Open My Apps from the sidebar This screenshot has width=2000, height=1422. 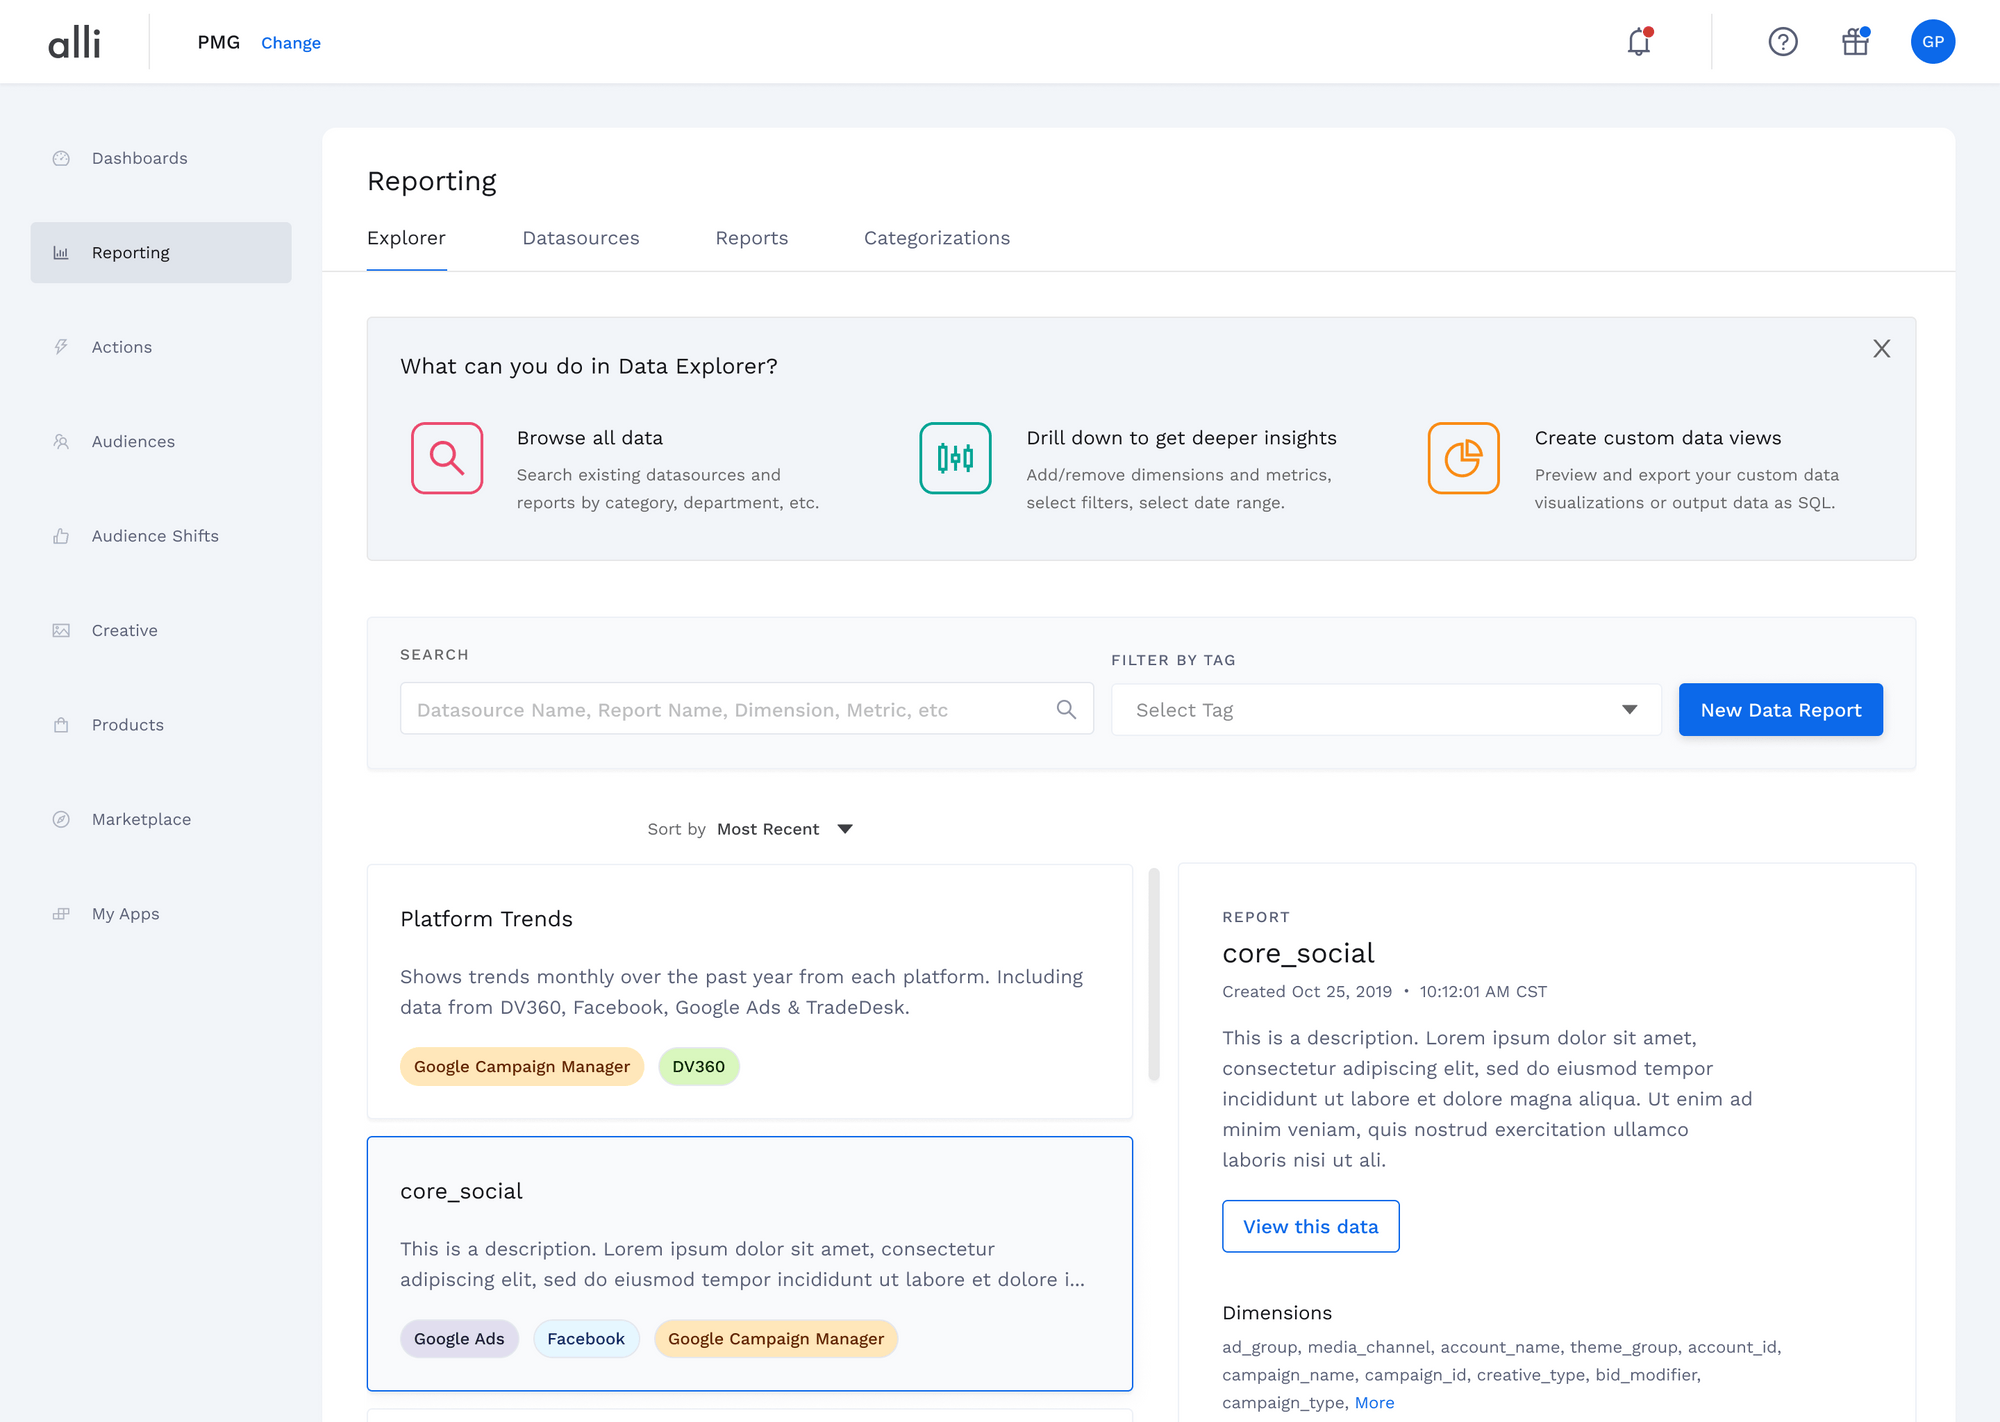(125, 913)
